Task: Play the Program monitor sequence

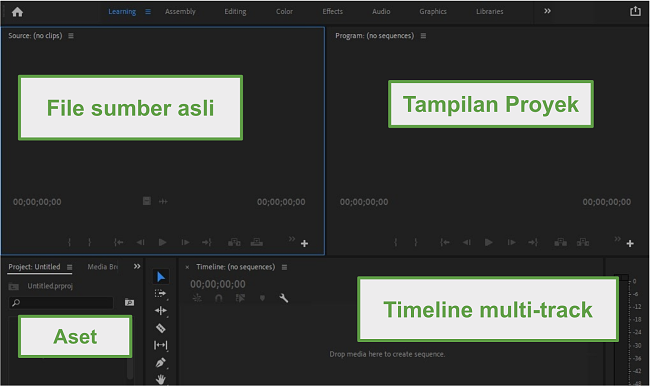Action: [x=489, y=242]
